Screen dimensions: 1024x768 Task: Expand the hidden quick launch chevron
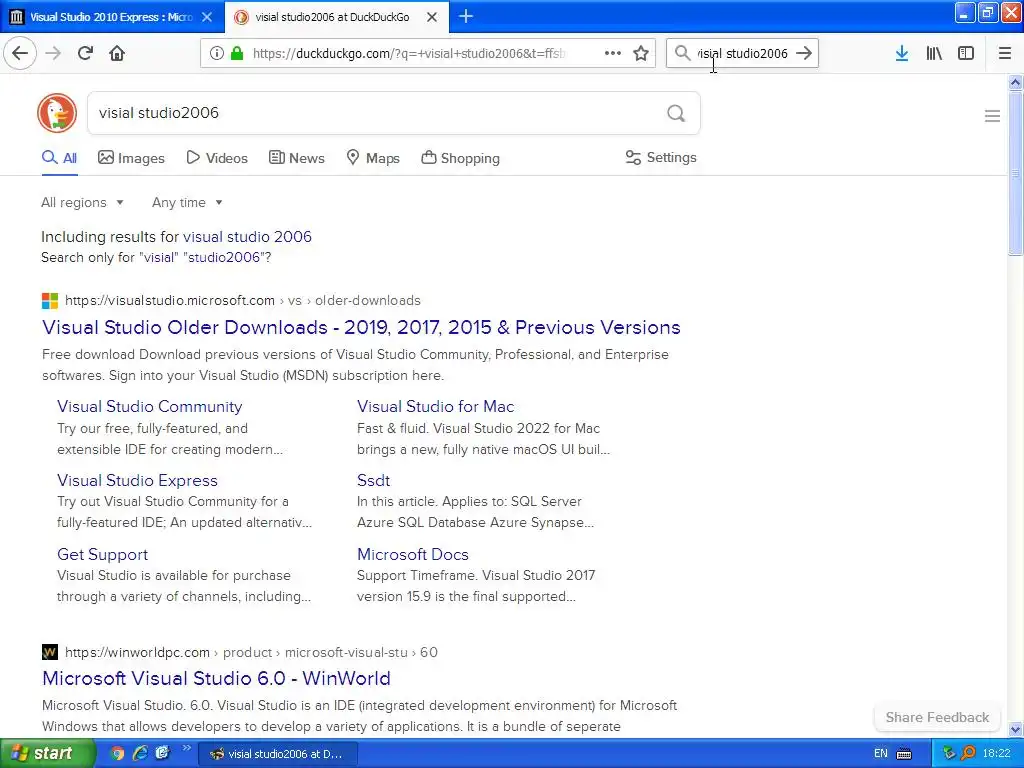186,748
